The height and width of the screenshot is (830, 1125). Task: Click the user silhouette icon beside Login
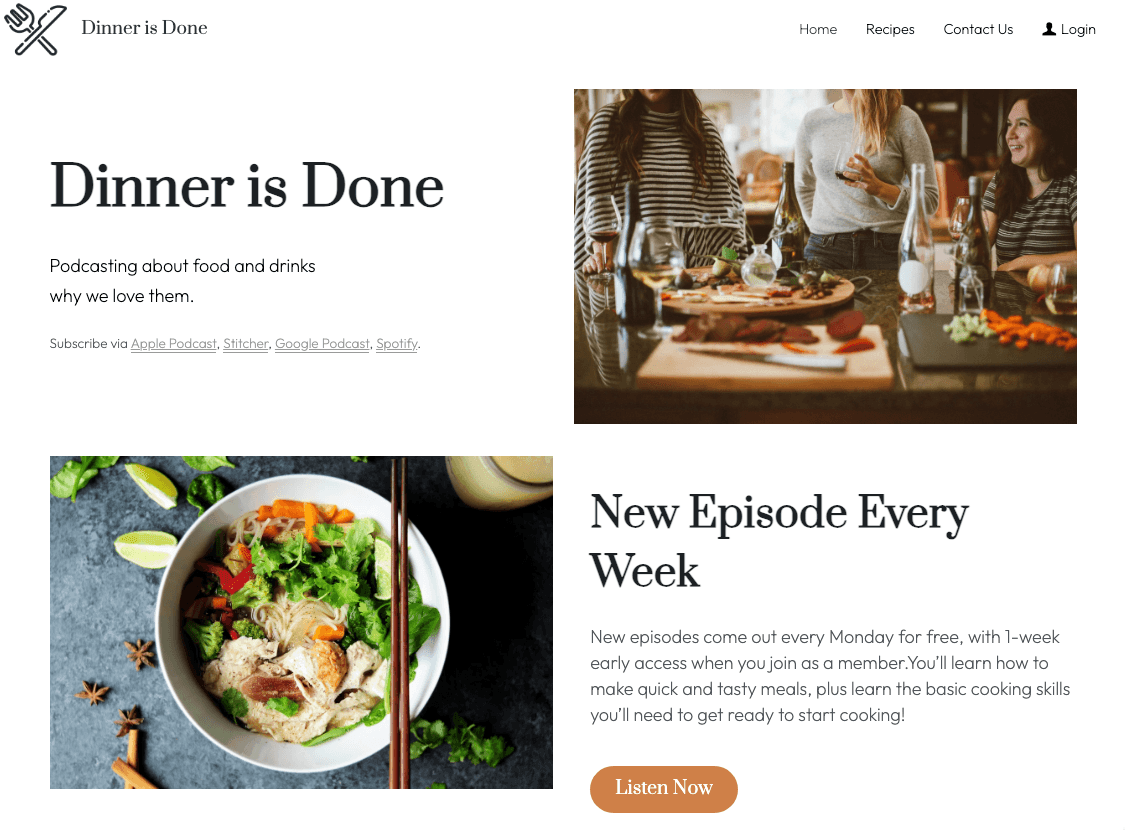[1048, 29]
